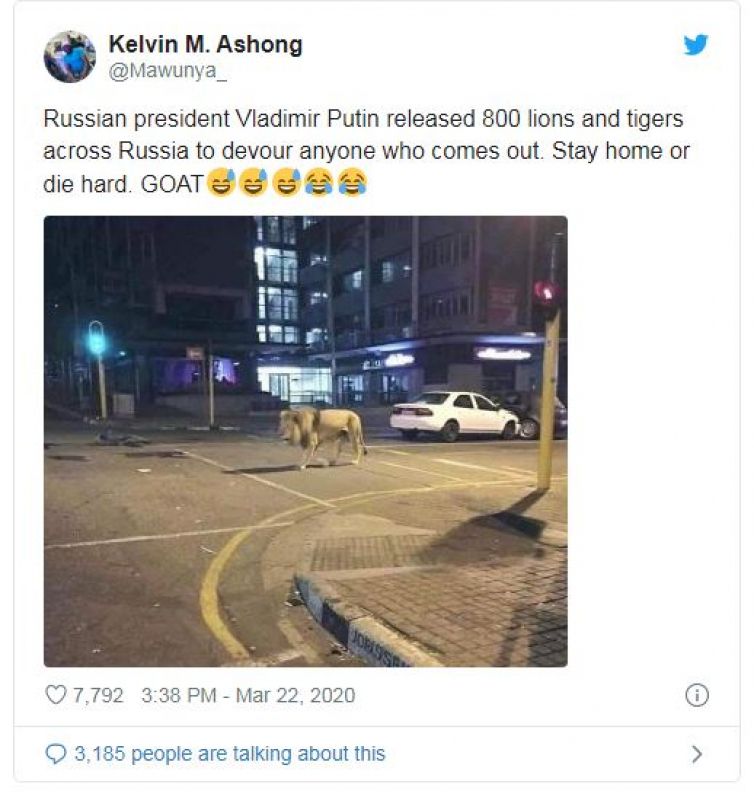Visit the @Mawunya_ handle link

click(x=168, y=71)
